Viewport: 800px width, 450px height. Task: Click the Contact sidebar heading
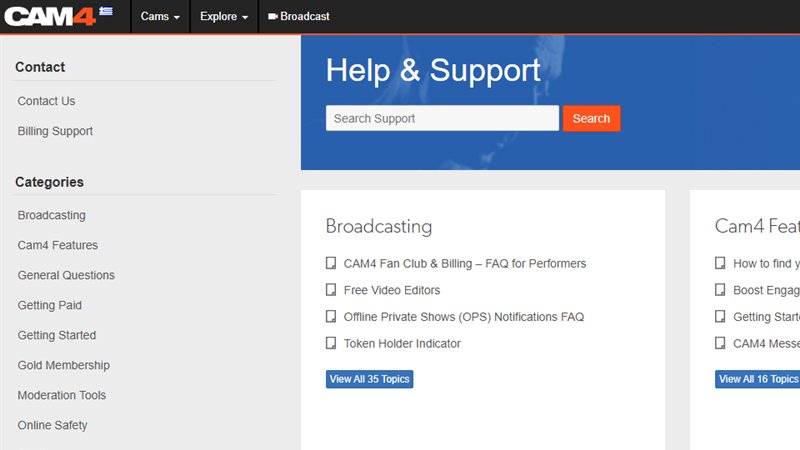pyautogui.click(x=40, y=67)
